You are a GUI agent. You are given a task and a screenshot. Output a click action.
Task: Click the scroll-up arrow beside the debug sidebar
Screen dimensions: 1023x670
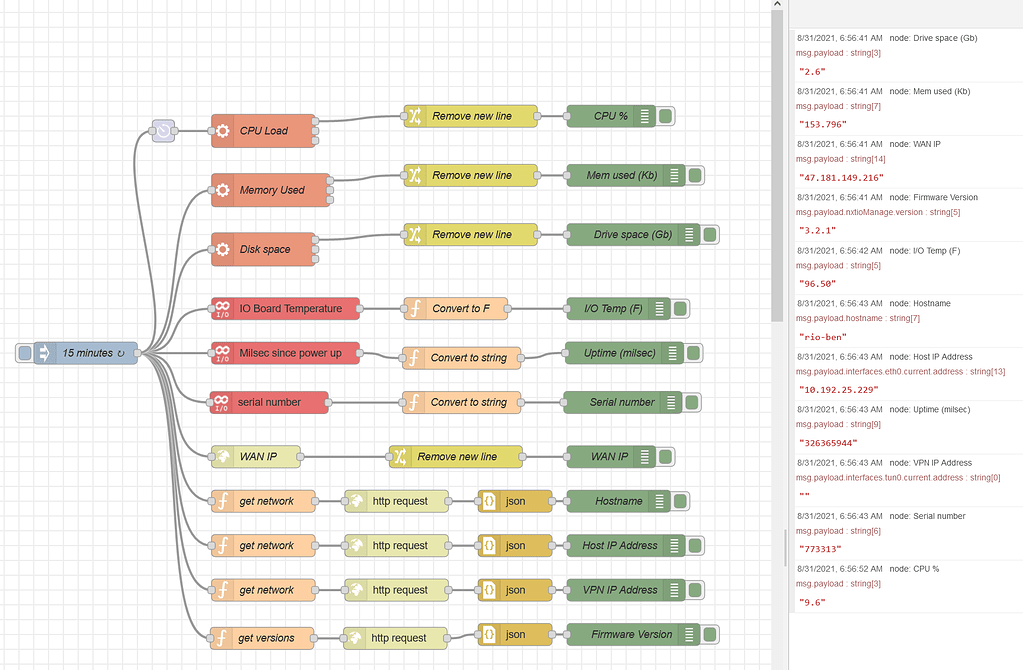click(777, 5)
